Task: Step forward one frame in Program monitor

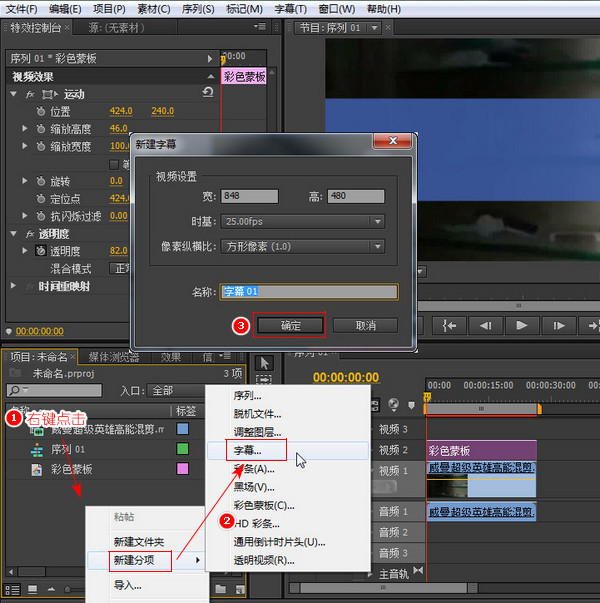Action: [558, 326]
